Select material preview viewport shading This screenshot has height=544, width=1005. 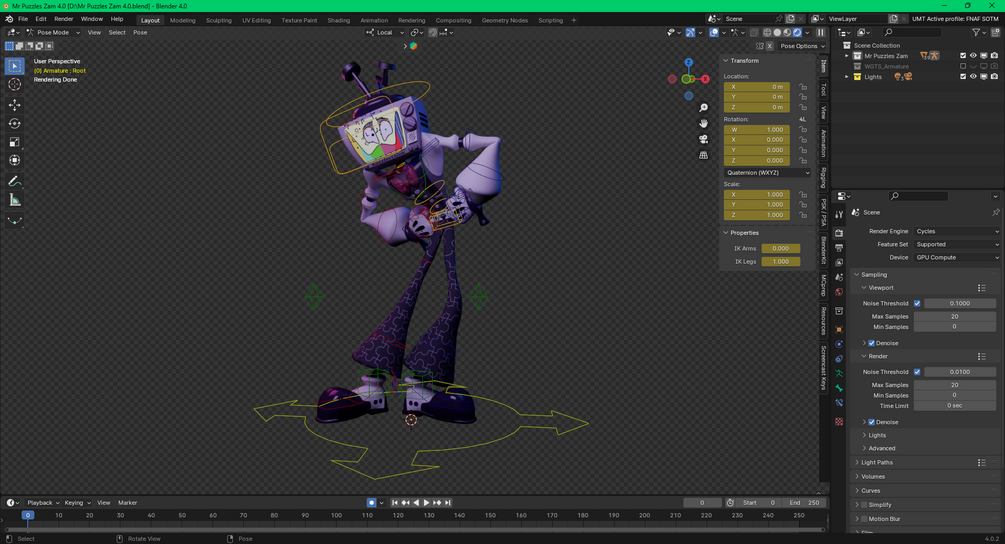(787, 32)
